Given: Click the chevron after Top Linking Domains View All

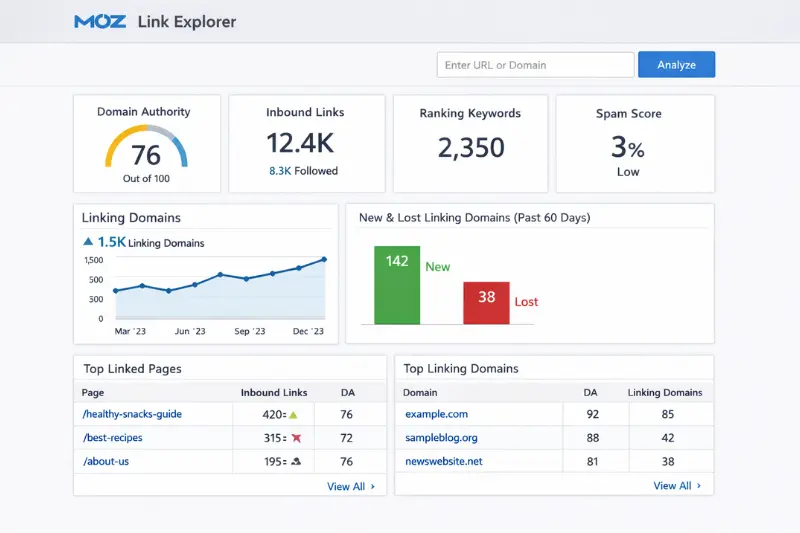Looking at the screenshot, I should 699,486.
